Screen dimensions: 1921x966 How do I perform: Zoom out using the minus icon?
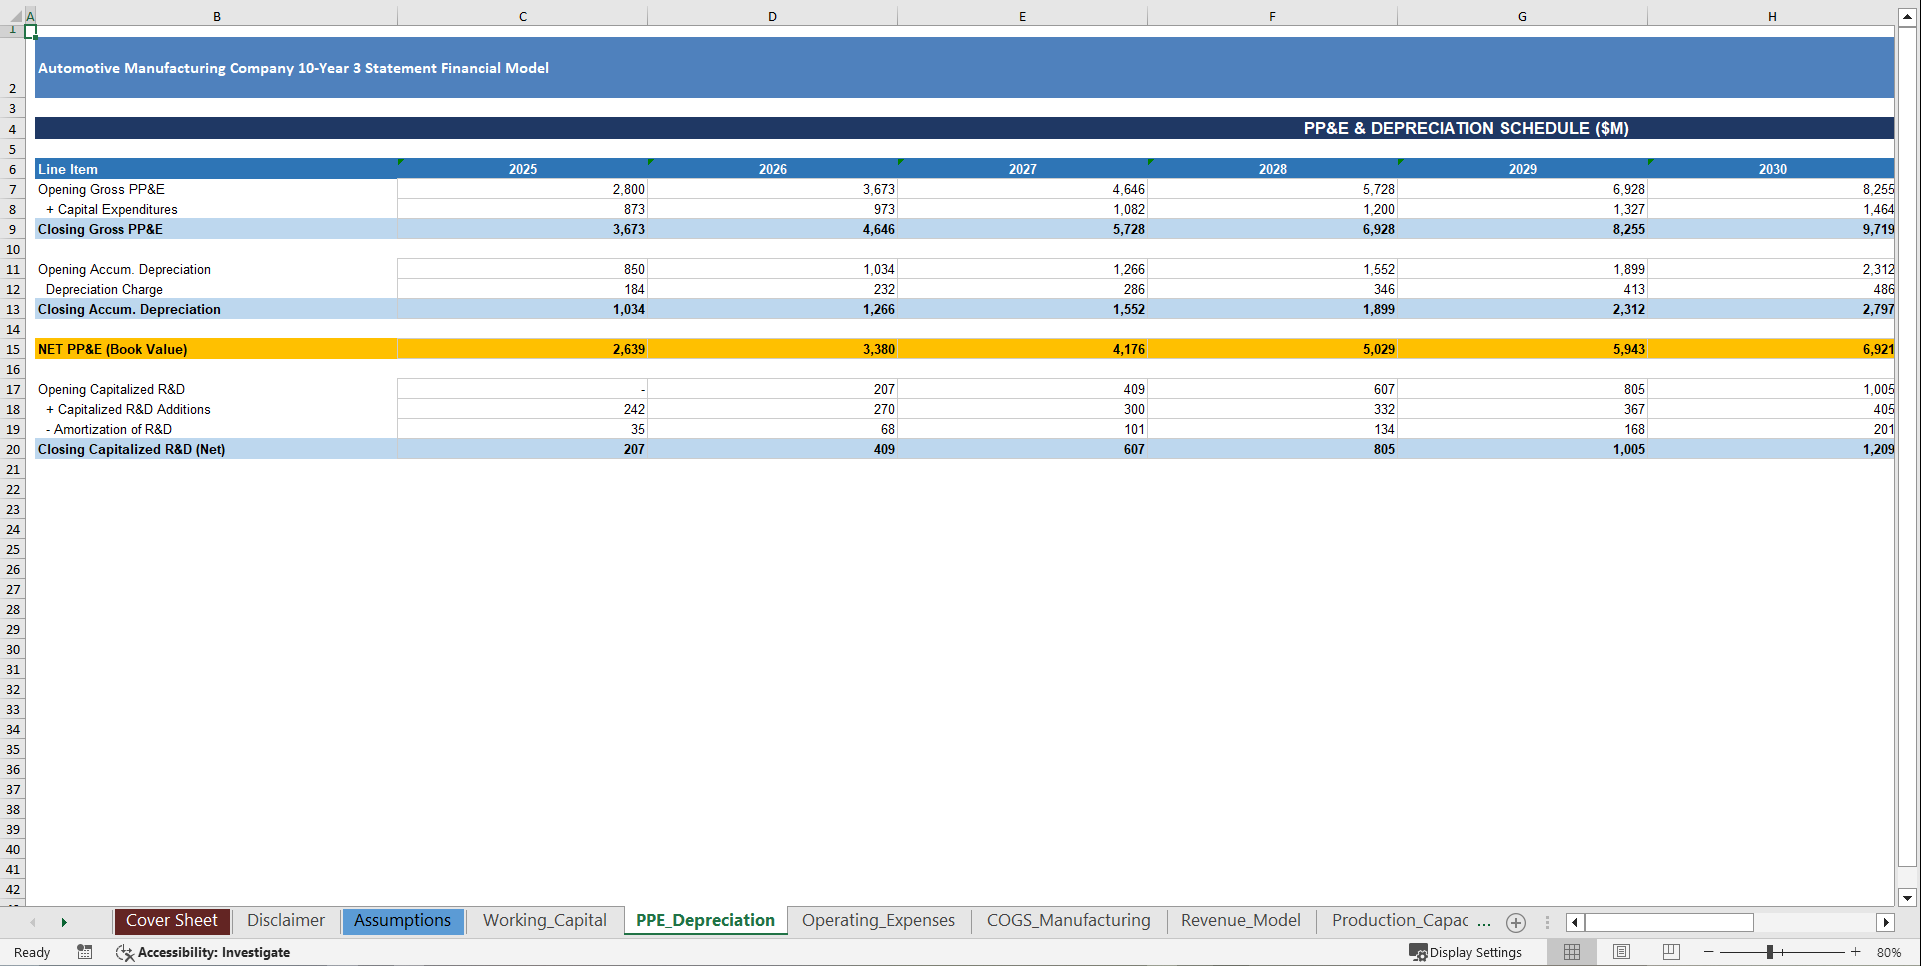click(x=1708, y=952)
